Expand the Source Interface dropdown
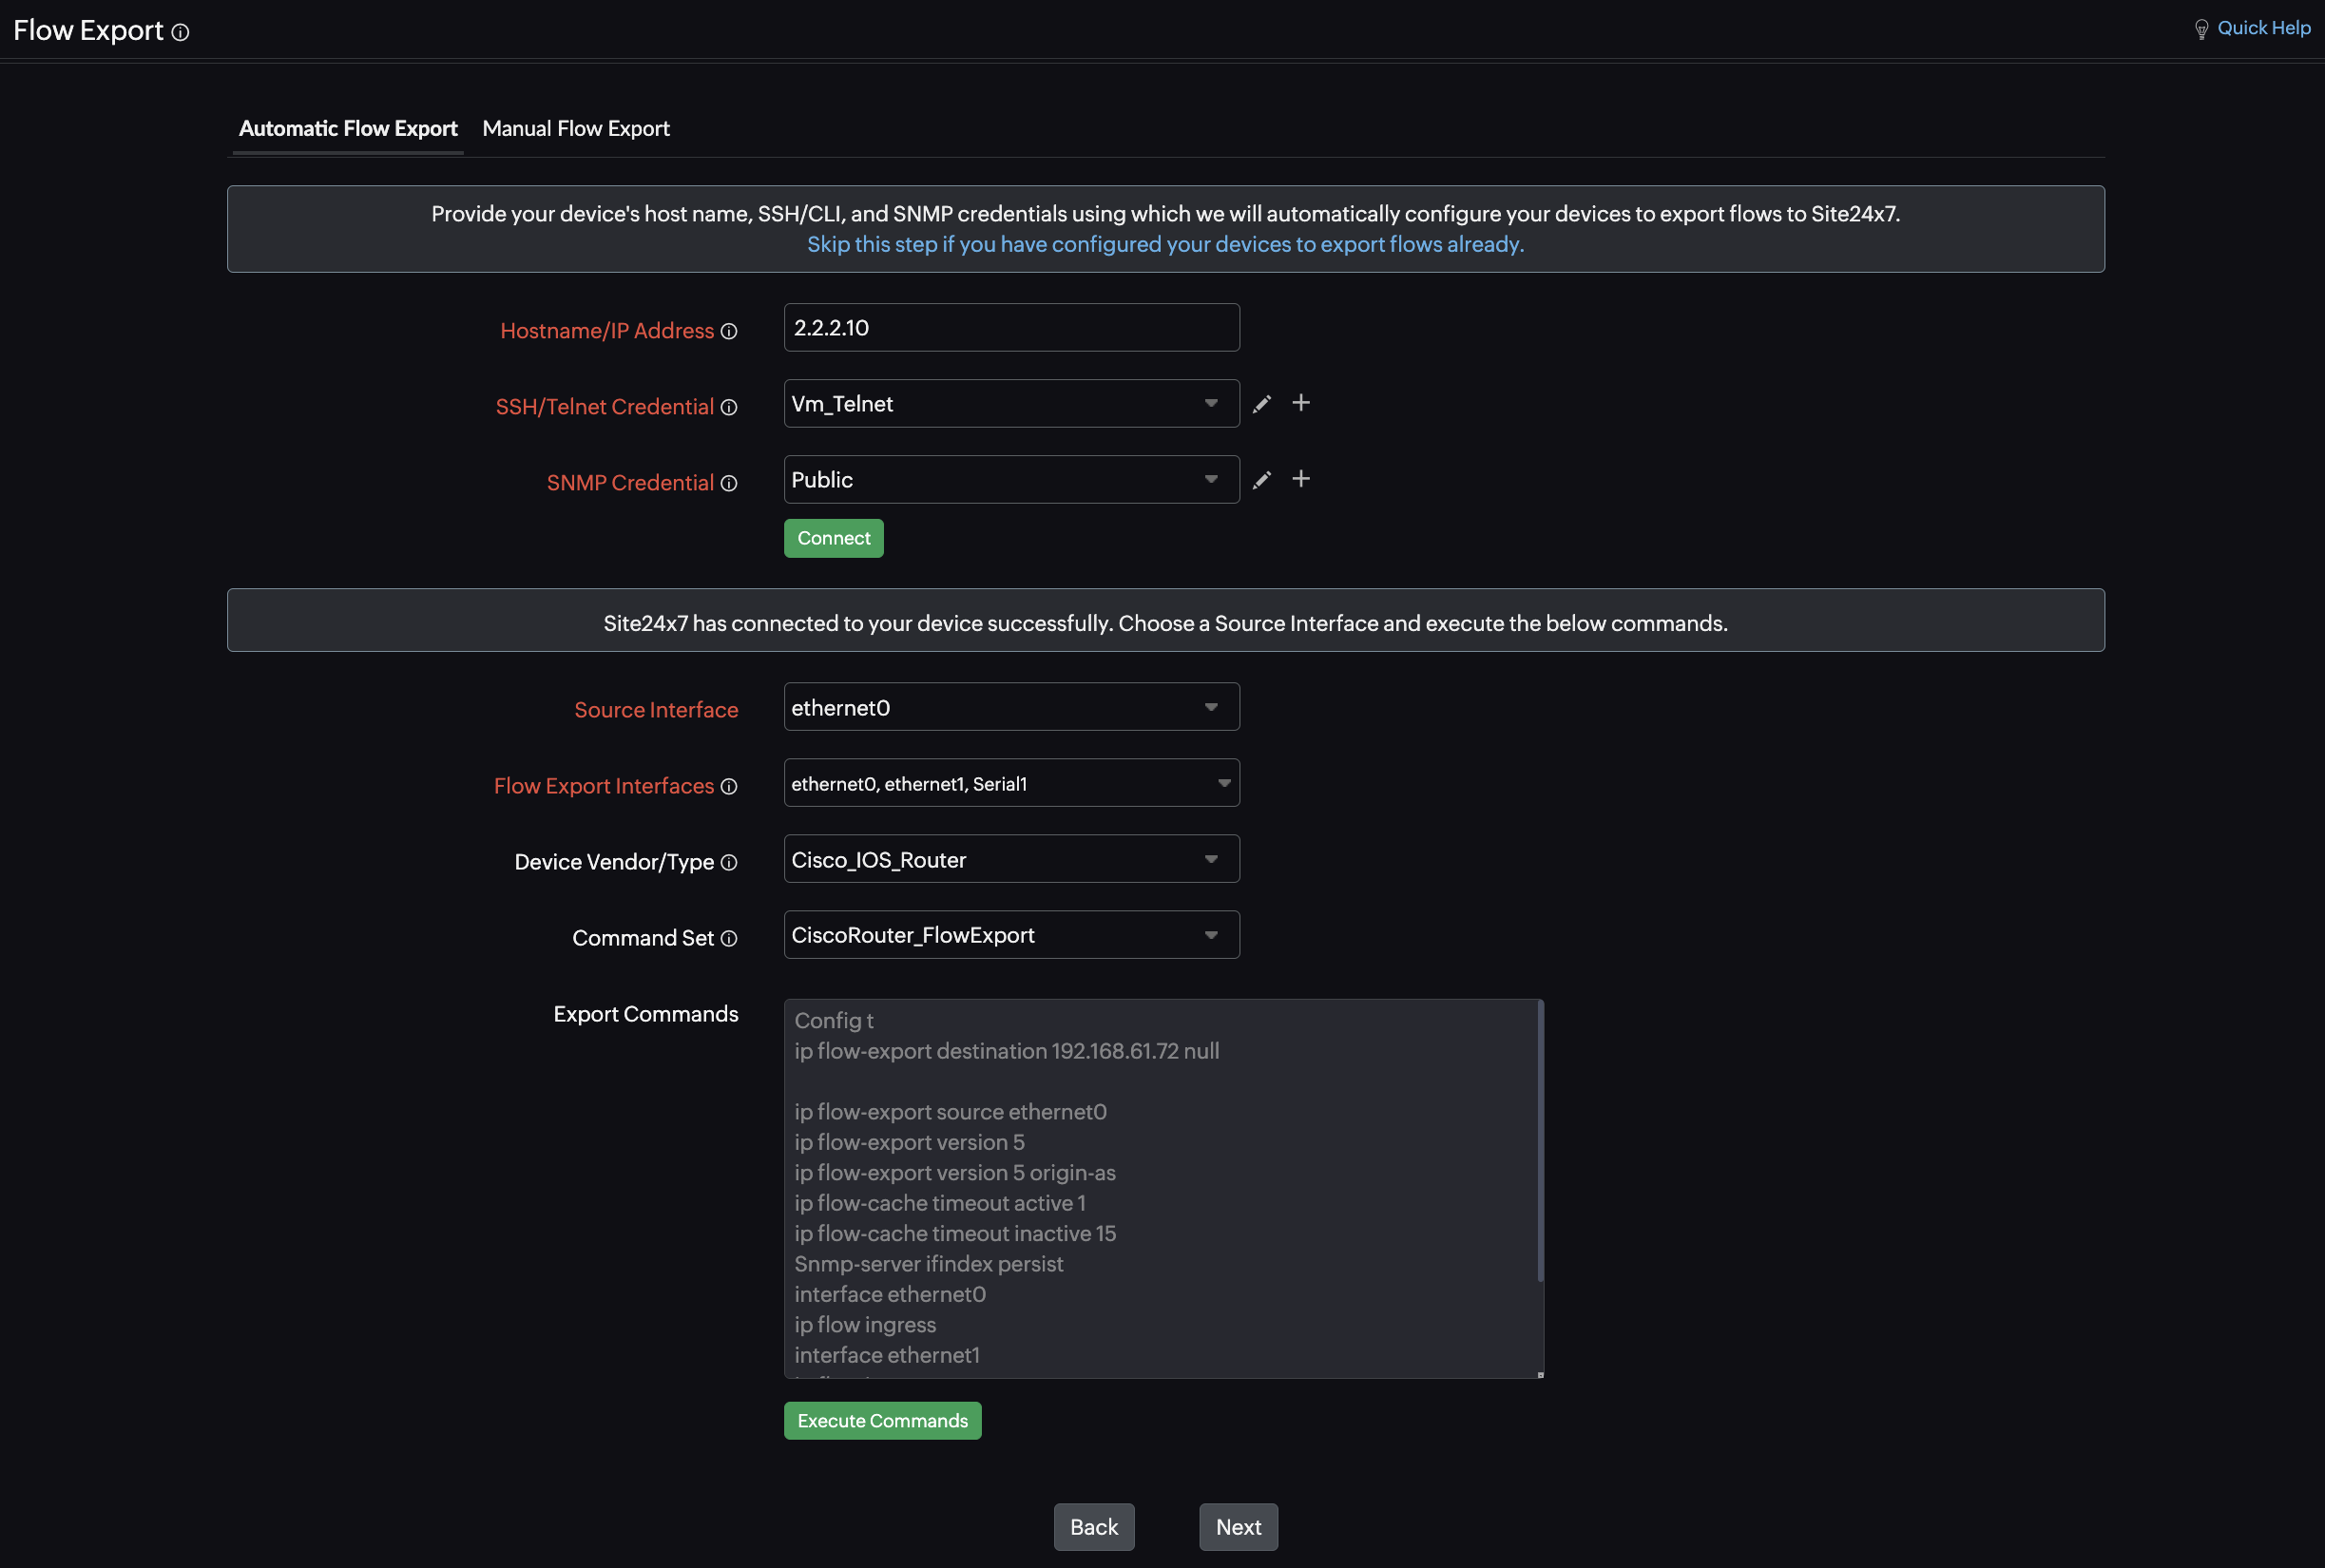Viewport: 2325px width, 1568px height. pyautogui.click(x=1011, y=707)
